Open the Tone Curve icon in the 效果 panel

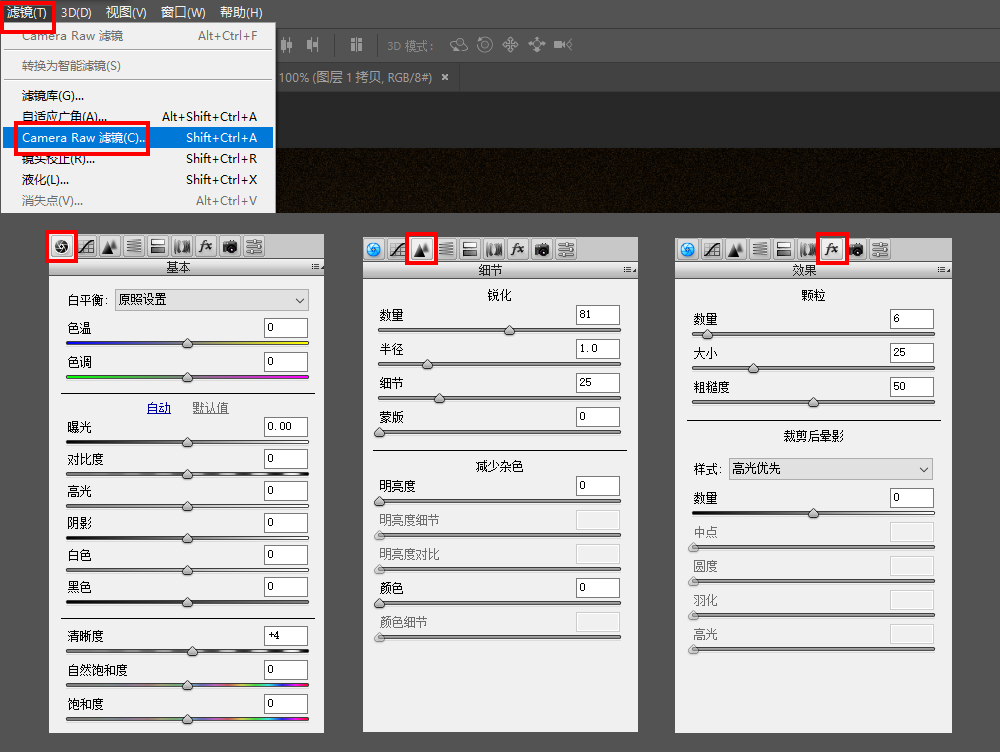point(712,249)
